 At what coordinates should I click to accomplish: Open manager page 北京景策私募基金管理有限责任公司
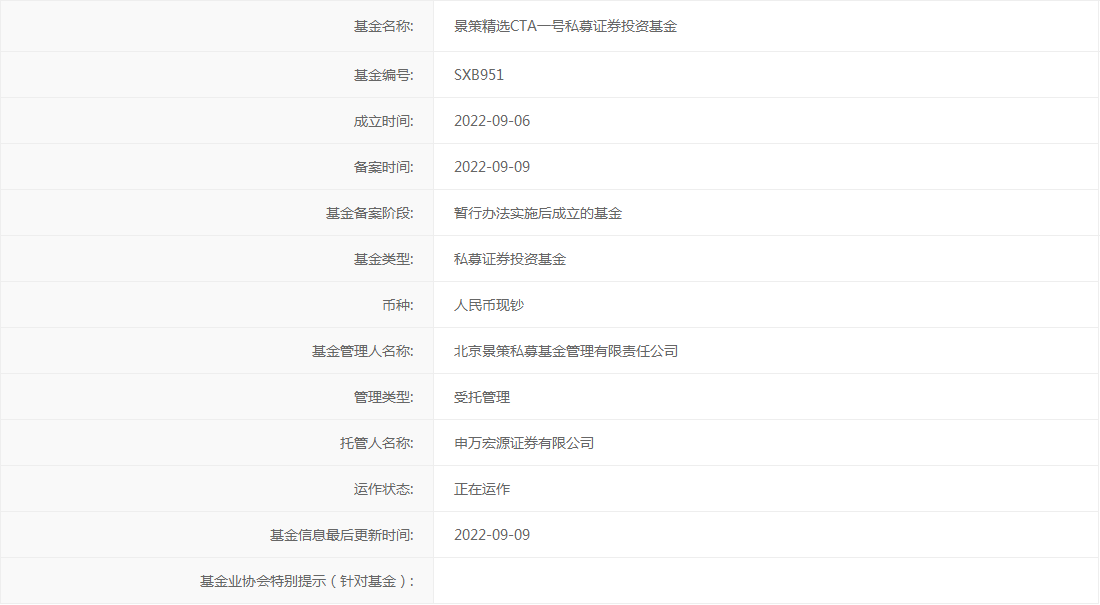click(566, 350)
